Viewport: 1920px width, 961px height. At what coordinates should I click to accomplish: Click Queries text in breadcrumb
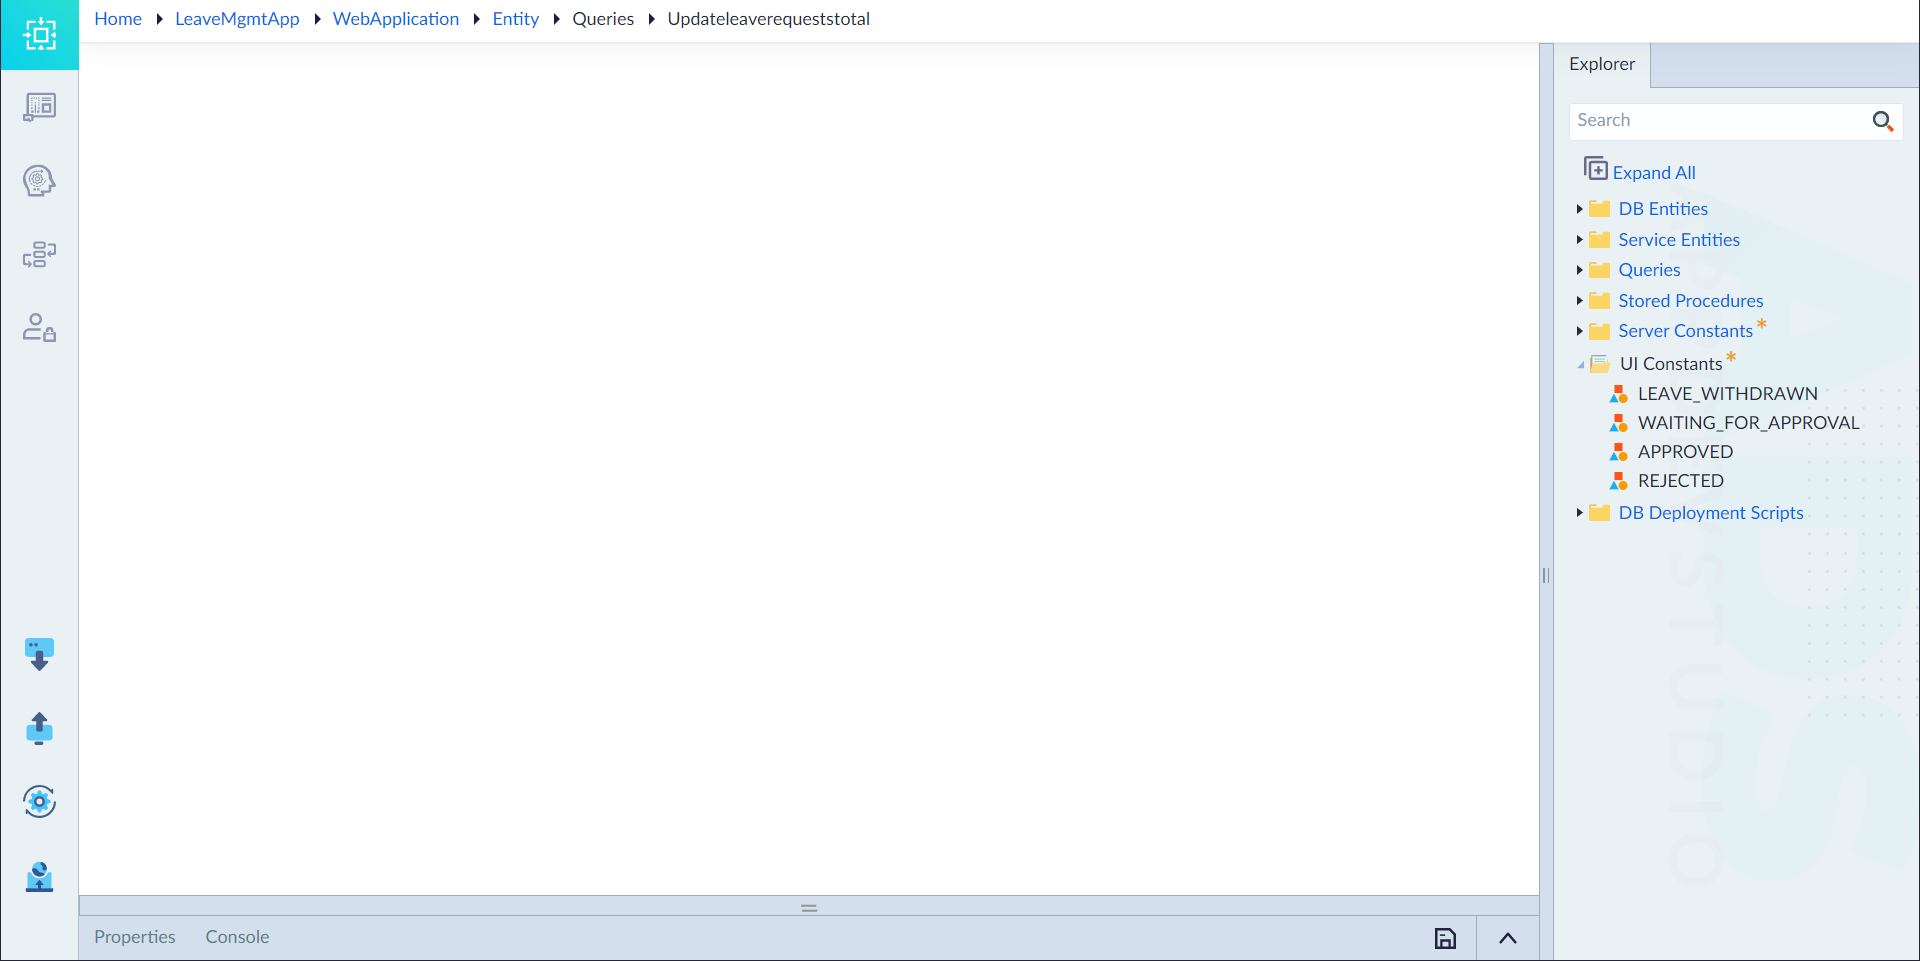coord(603,19)
